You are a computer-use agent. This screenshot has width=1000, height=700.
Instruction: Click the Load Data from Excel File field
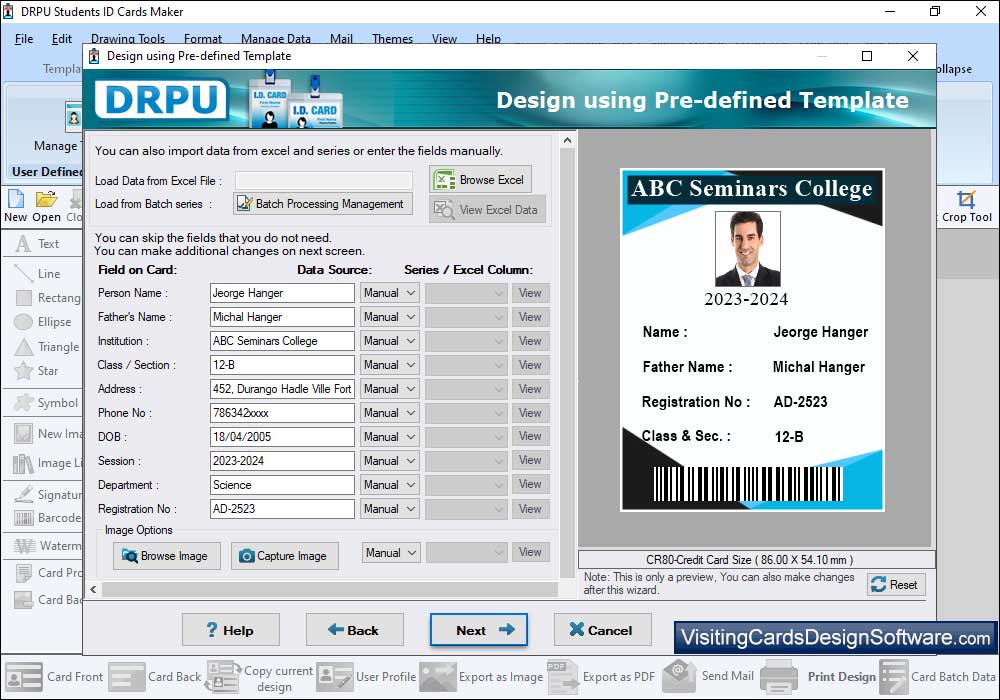pos(324,180)
